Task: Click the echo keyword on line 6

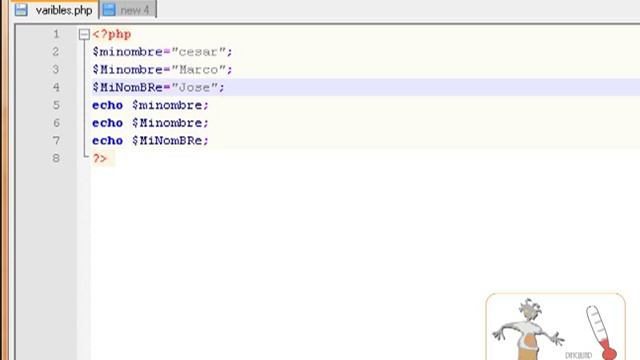Action: (107, 123)
